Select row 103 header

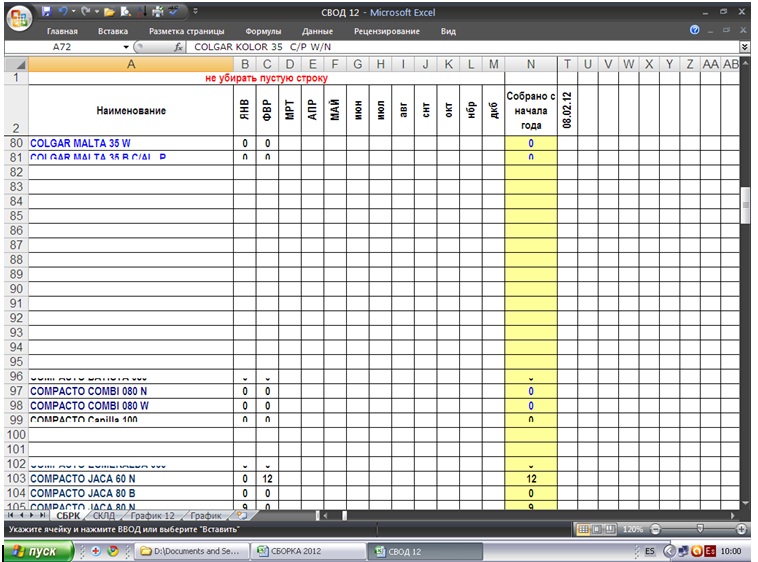click(x=16, y=478)
